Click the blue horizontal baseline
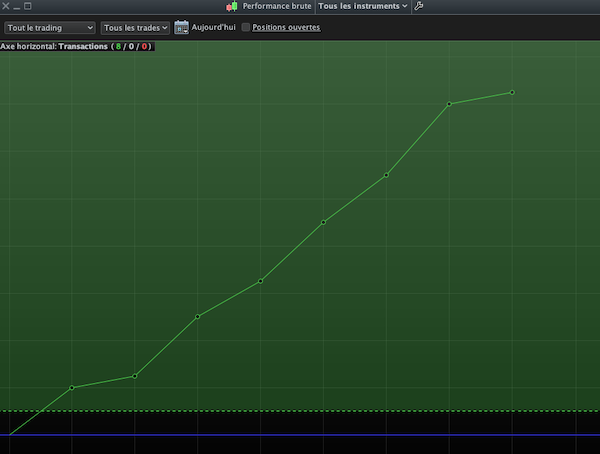 coord(300,435)
